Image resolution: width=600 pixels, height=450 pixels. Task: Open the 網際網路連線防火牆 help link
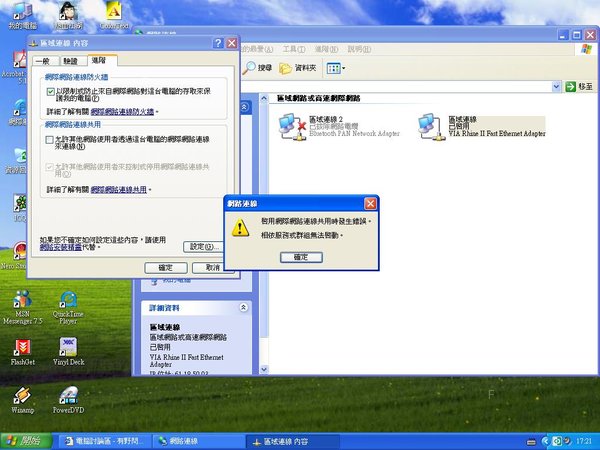(122, 112)
